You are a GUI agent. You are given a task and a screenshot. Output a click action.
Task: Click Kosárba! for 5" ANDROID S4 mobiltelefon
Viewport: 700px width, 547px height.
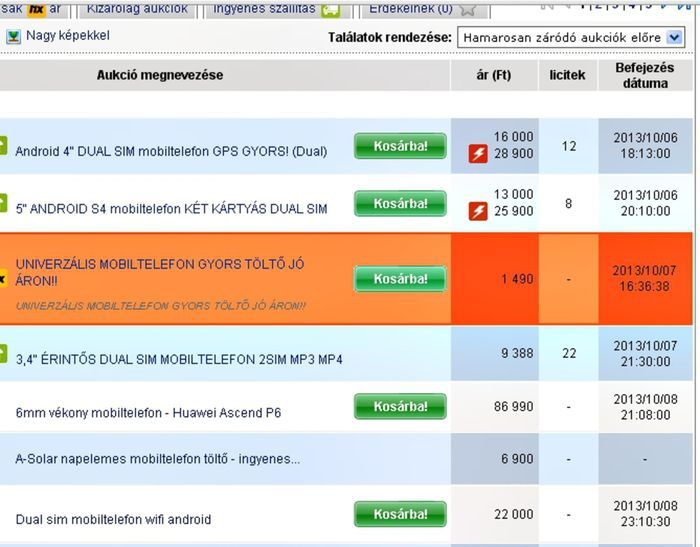[x=400, y=204]
